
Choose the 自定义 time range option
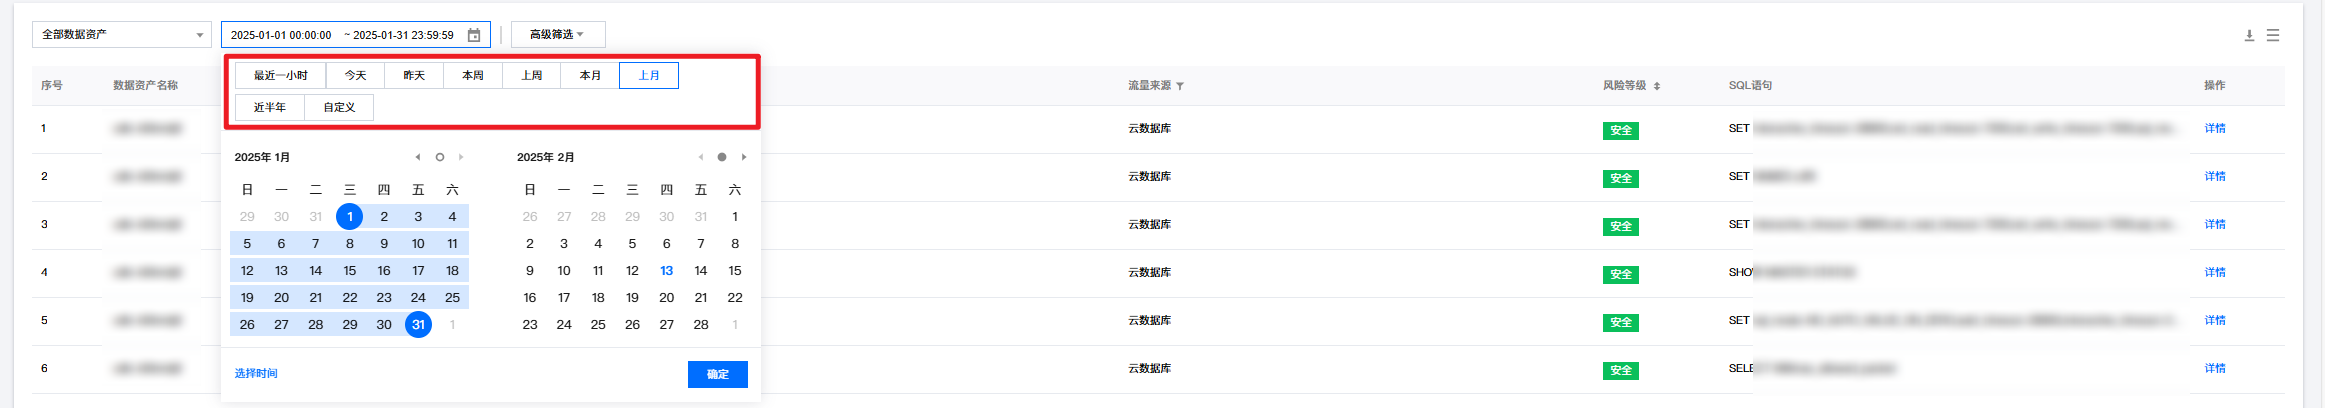pyautogui.click(x=339, y=108)
